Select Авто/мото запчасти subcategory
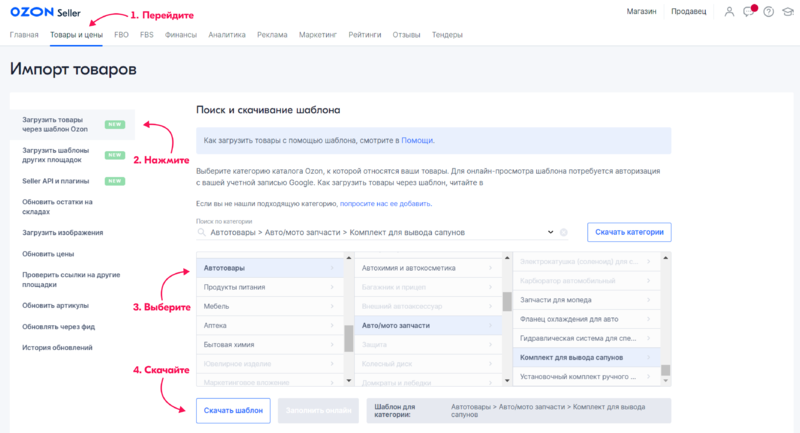 click(428, 325)
